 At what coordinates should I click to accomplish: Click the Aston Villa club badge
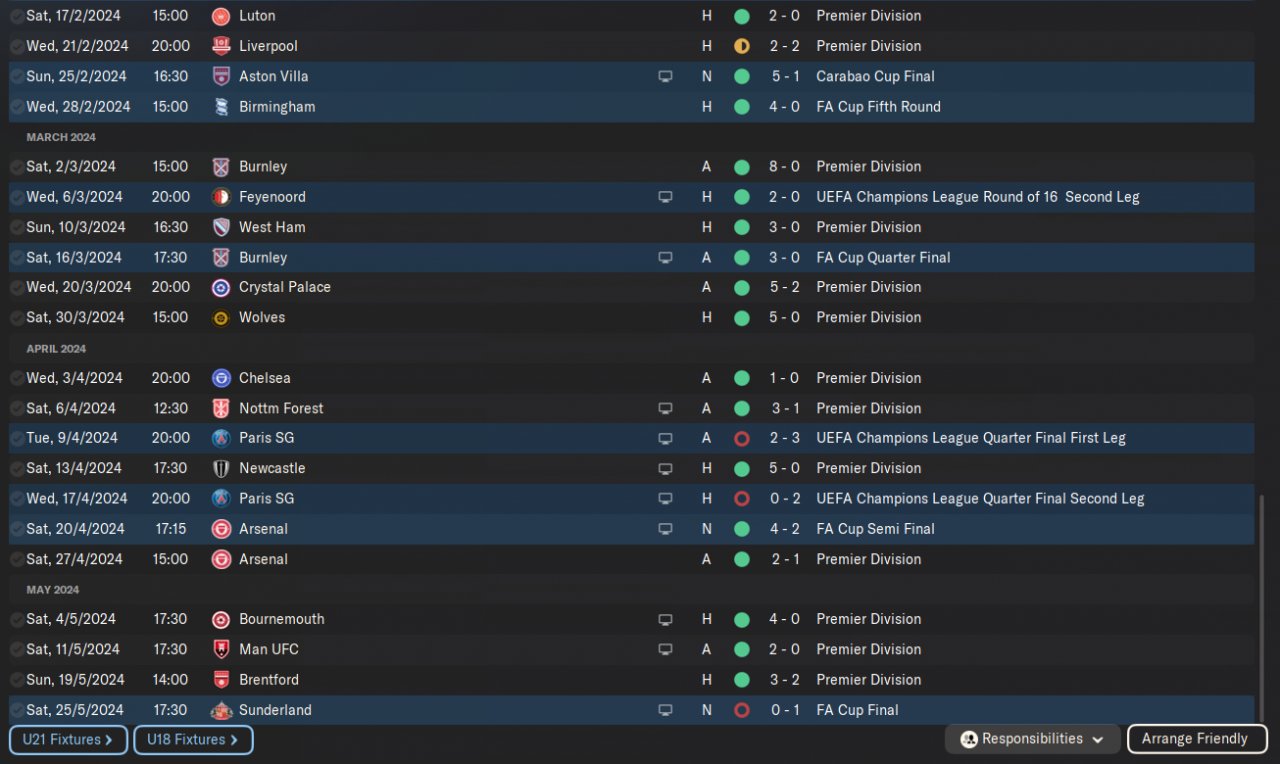coord(221,76)
